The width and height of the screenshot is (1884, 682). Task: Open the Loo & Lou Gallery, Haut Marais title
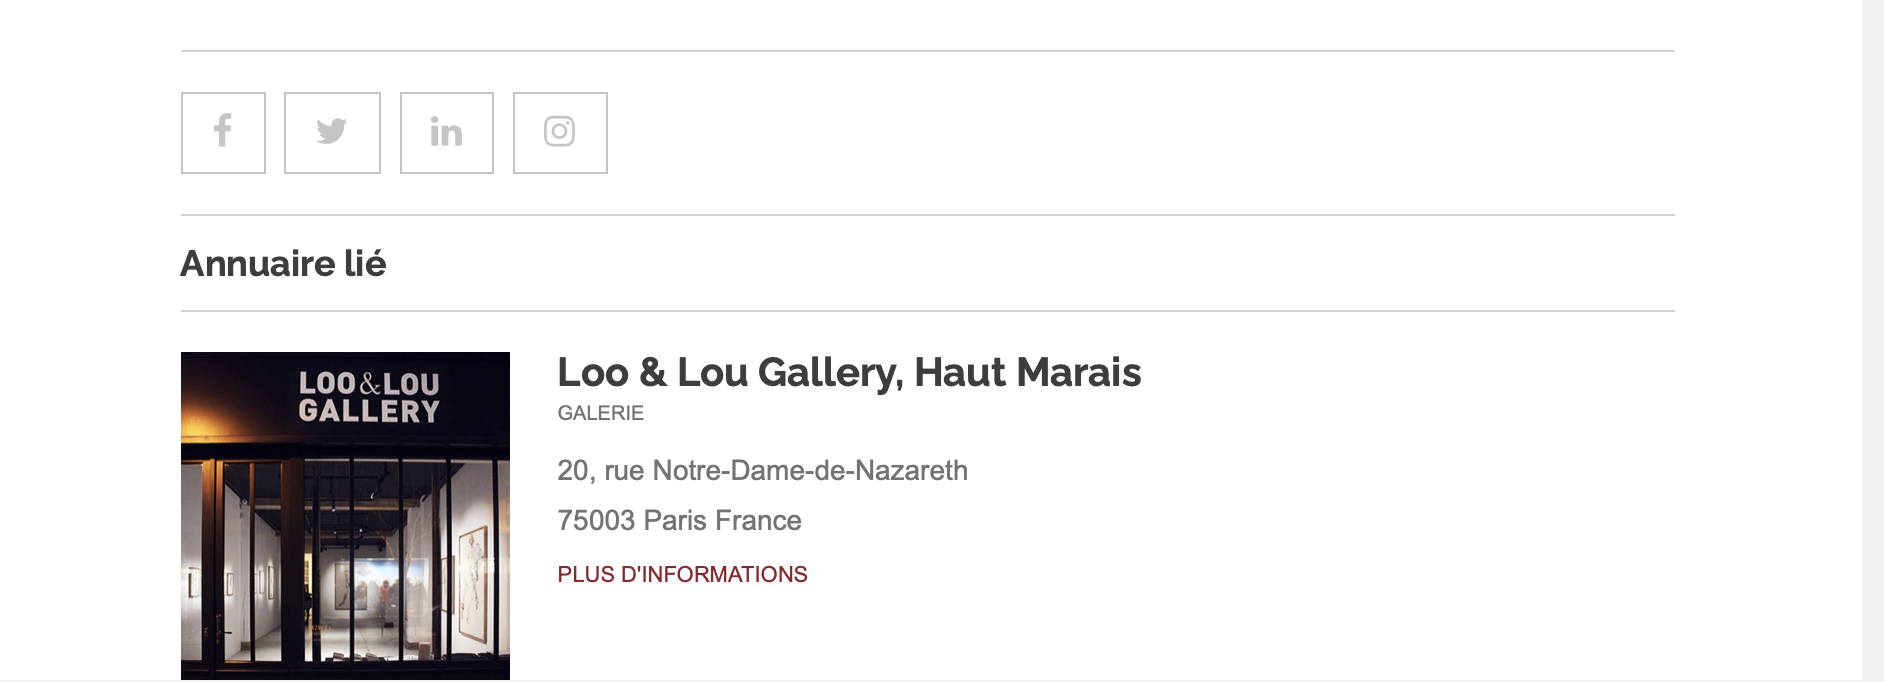pyautogui.click(x=848, y=372)
